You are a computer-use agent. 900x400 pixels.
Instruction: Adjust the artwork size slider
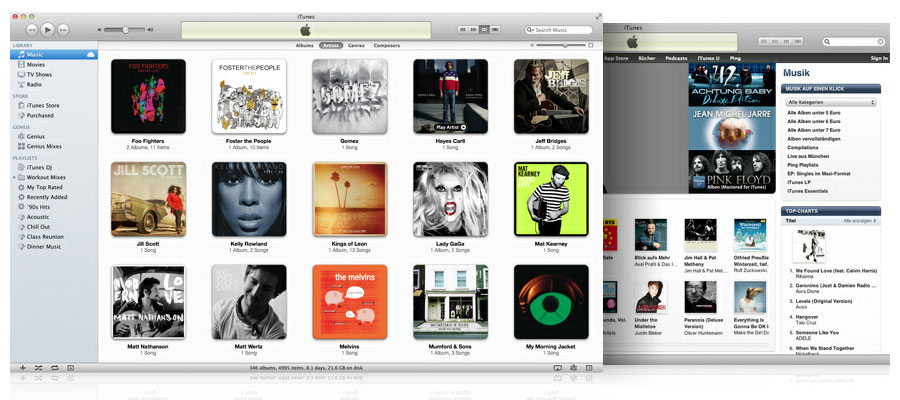tap(565, 45)
